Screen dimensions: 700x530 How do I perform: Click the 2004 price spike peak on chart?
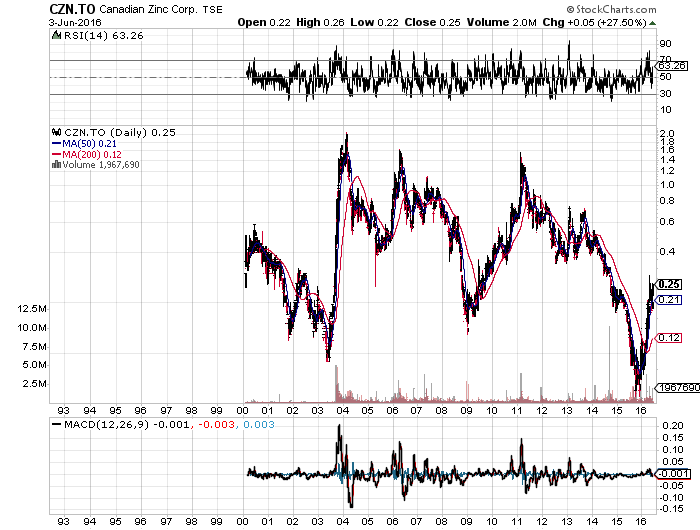(x=346, y=135)
